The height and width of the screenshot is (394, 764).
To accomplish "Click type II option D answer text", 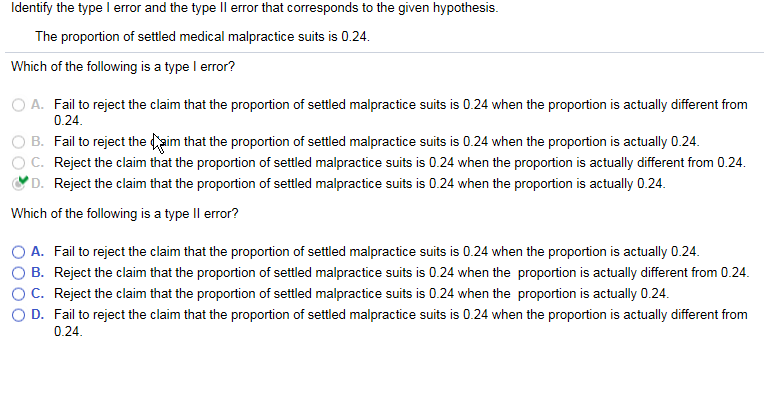I will click(401, 322).
